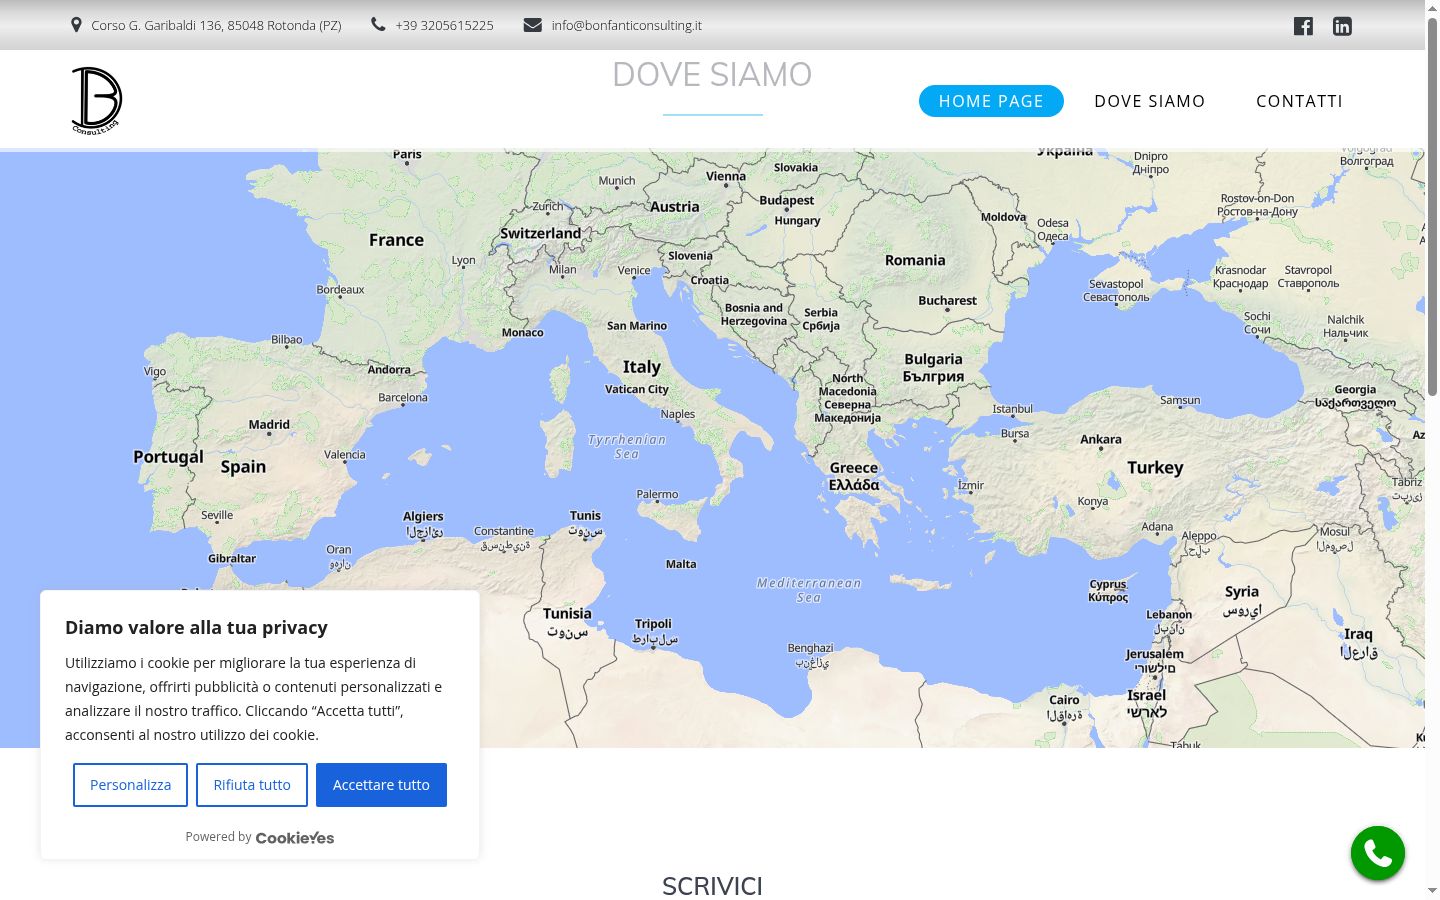Click the Spain label on the map
1440x900 pixels.
[x=243, y=467]
